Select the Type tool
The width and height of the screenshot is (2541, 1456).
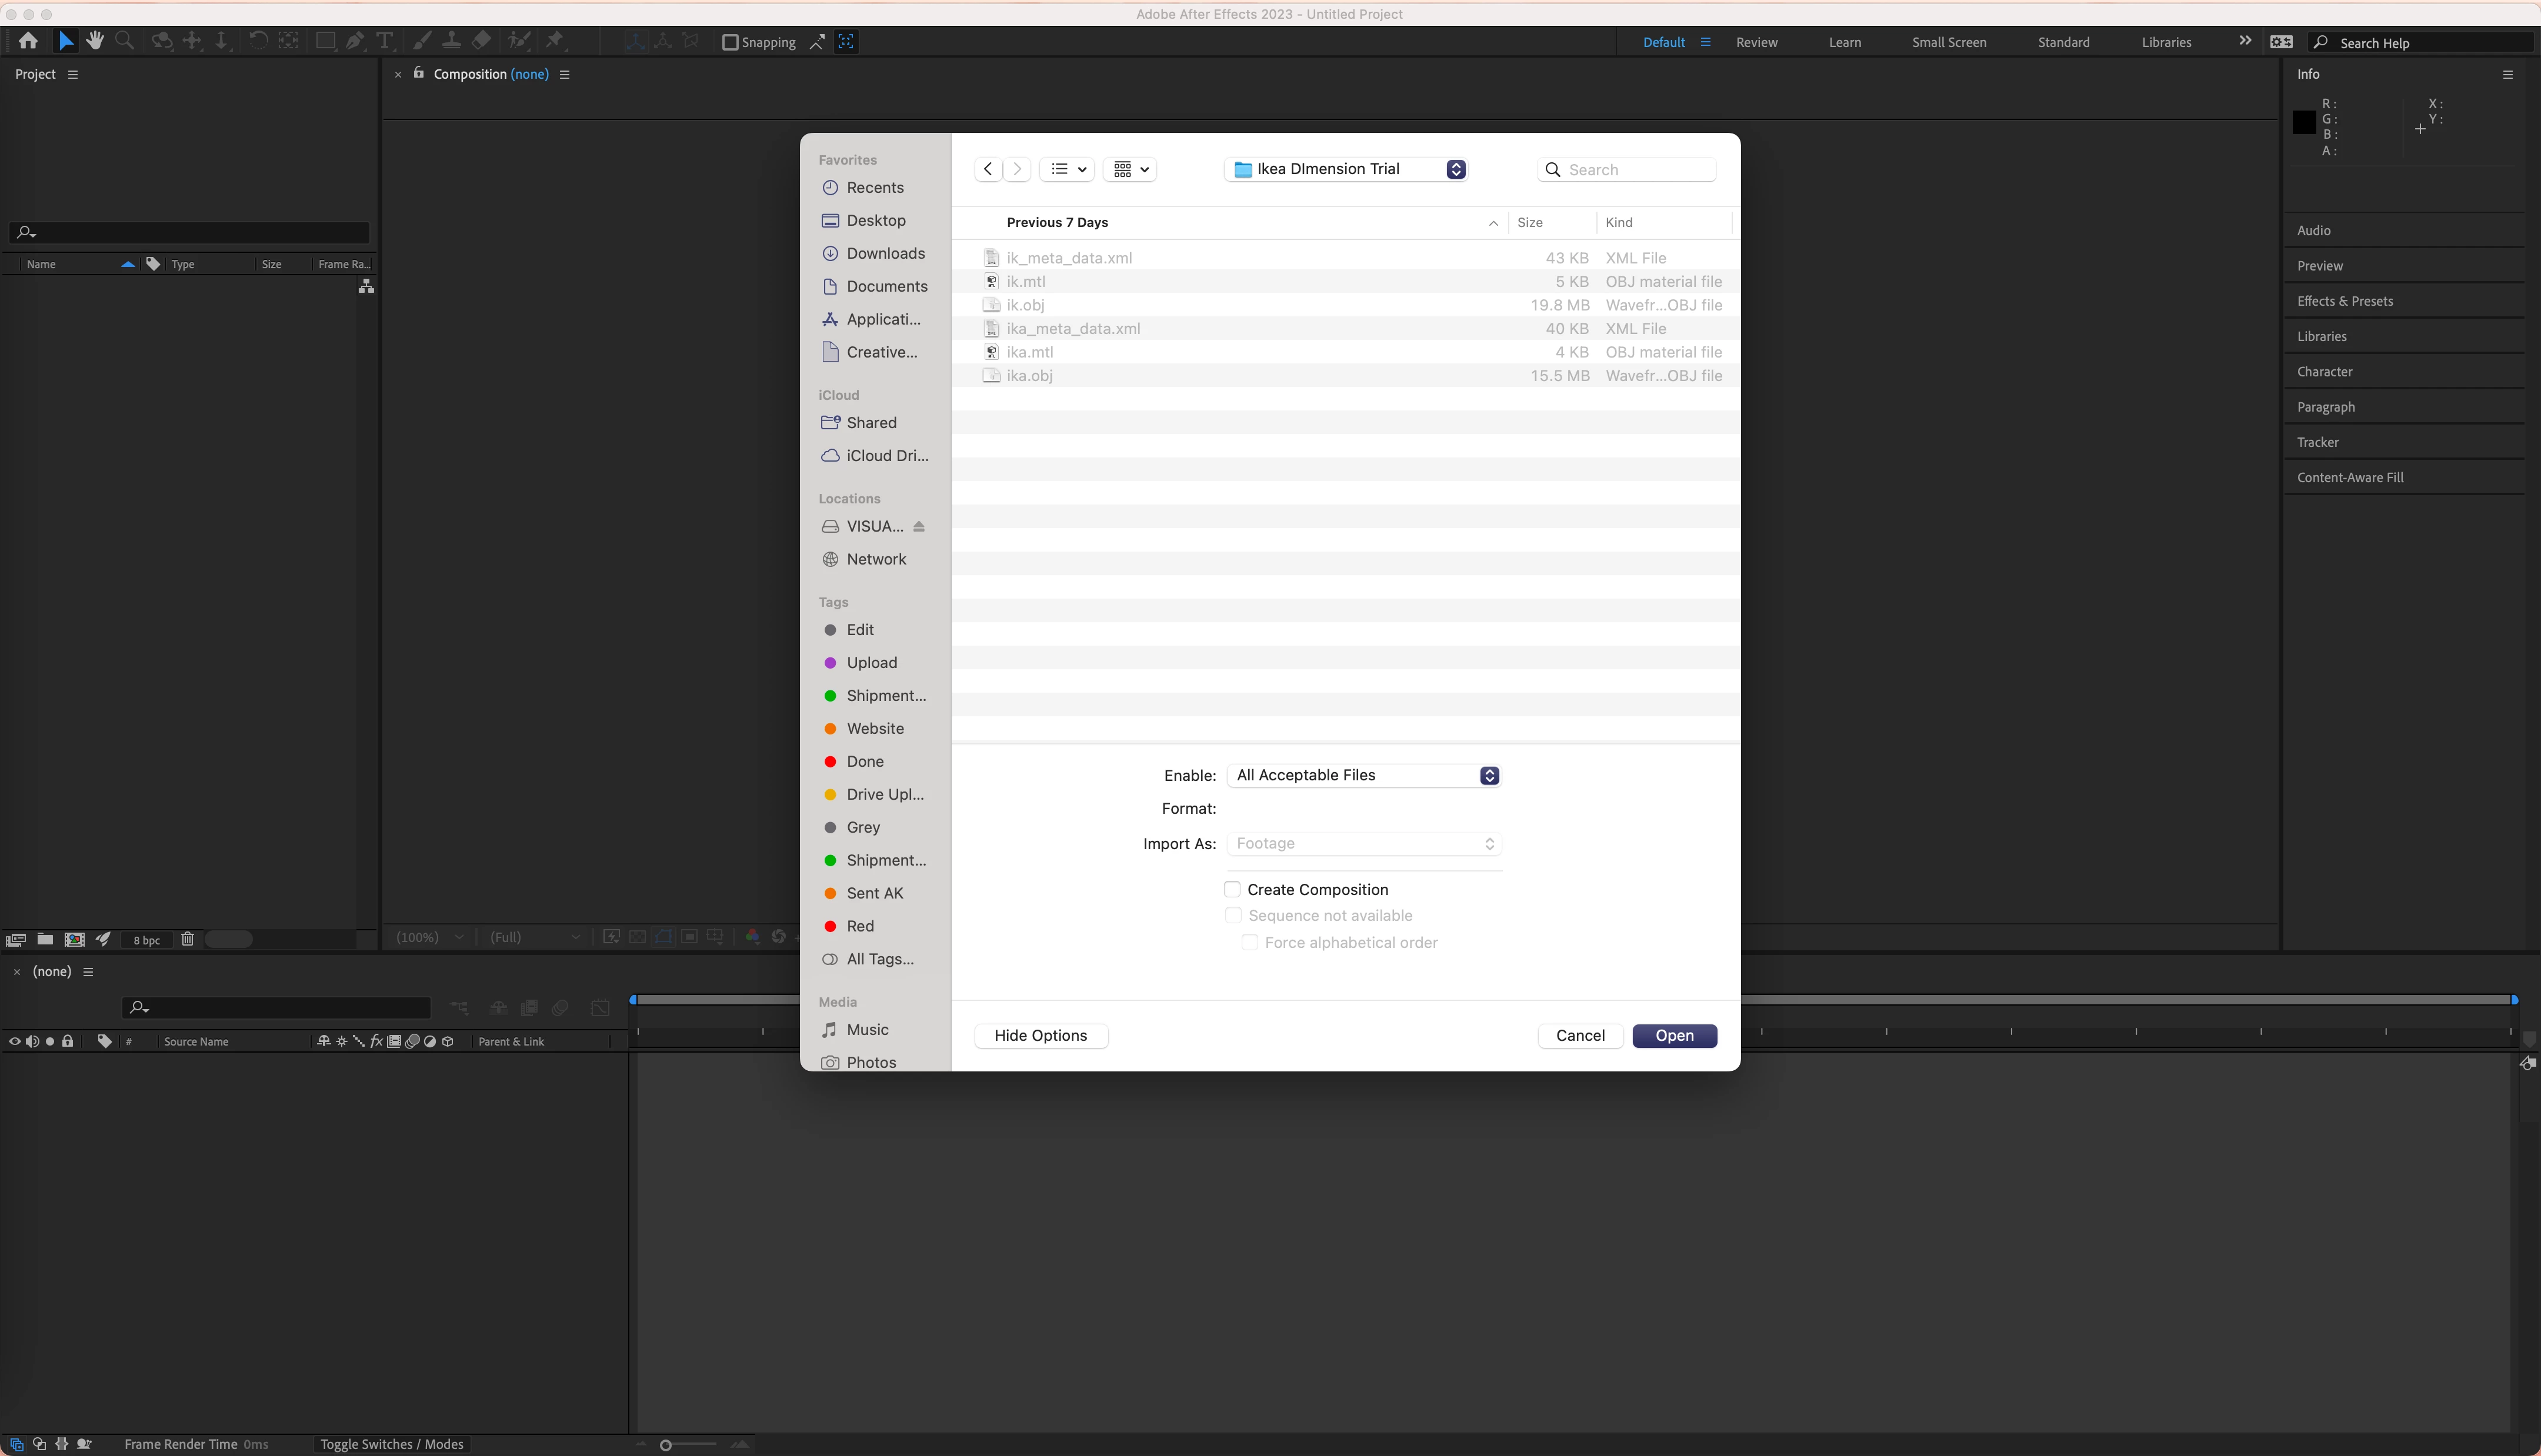click(x=384, y=41)
